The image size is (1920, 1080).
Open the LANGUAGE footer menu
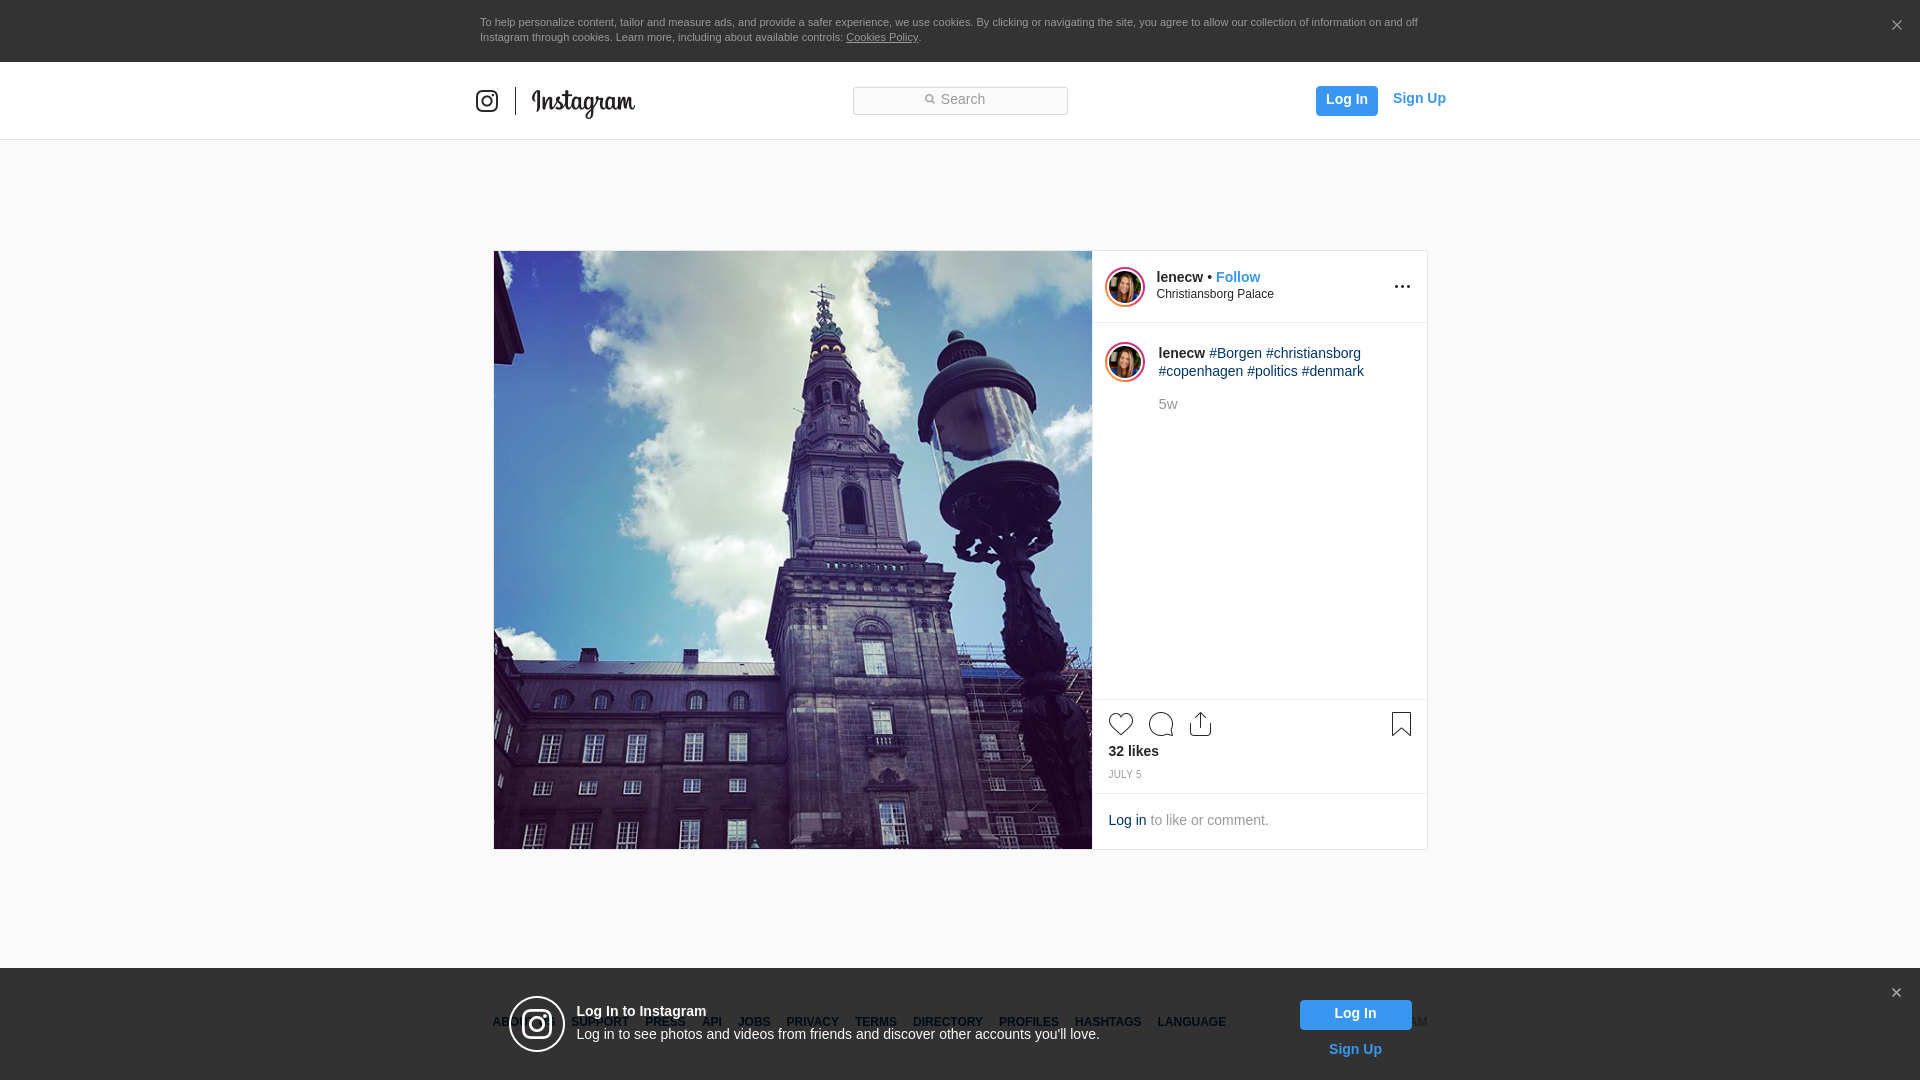tap(1191, 1022)
